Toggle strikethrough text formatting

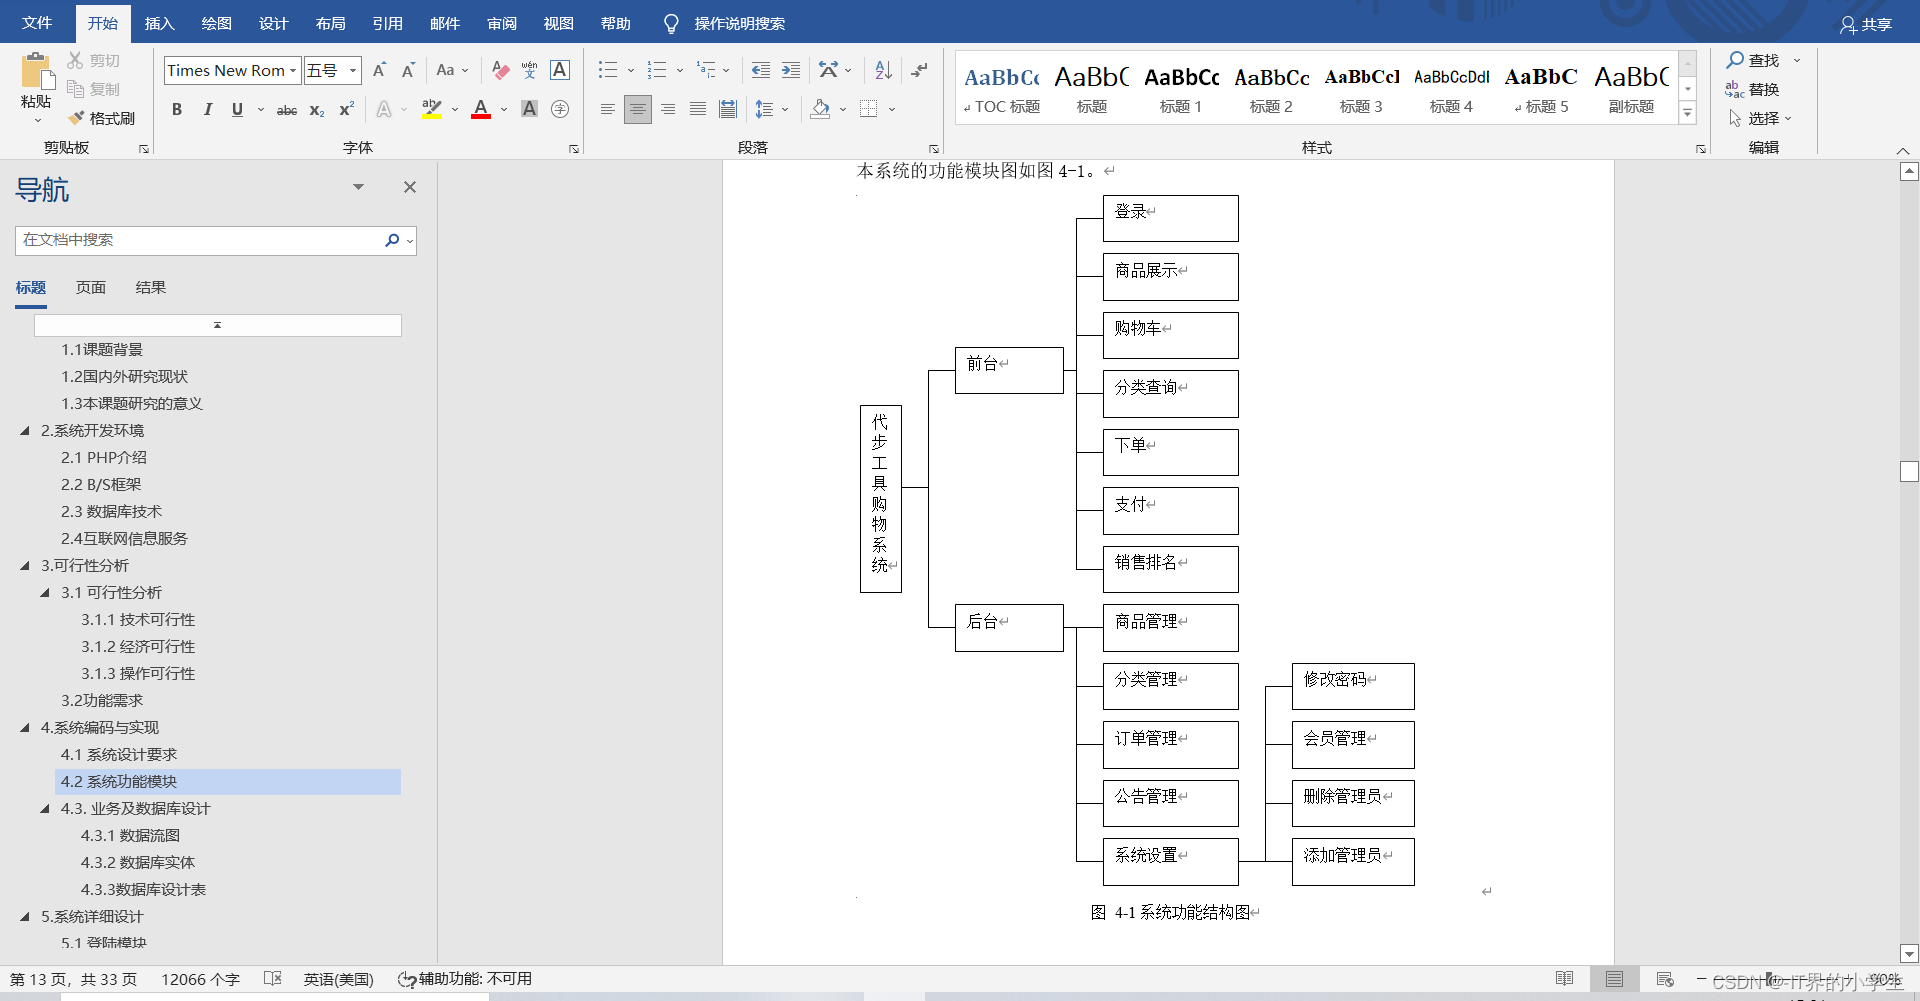tap(286, 110)
